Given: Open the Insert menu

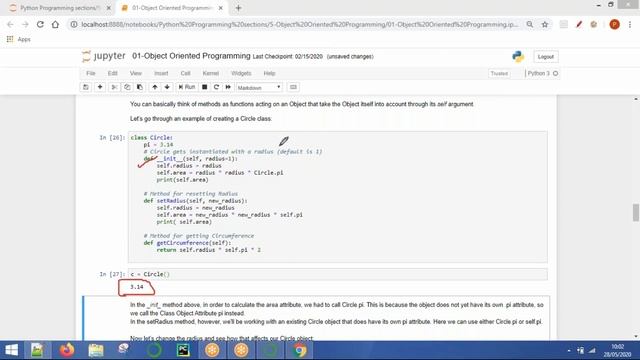Looking at the screenshot, I should click(x=161, y=73).
